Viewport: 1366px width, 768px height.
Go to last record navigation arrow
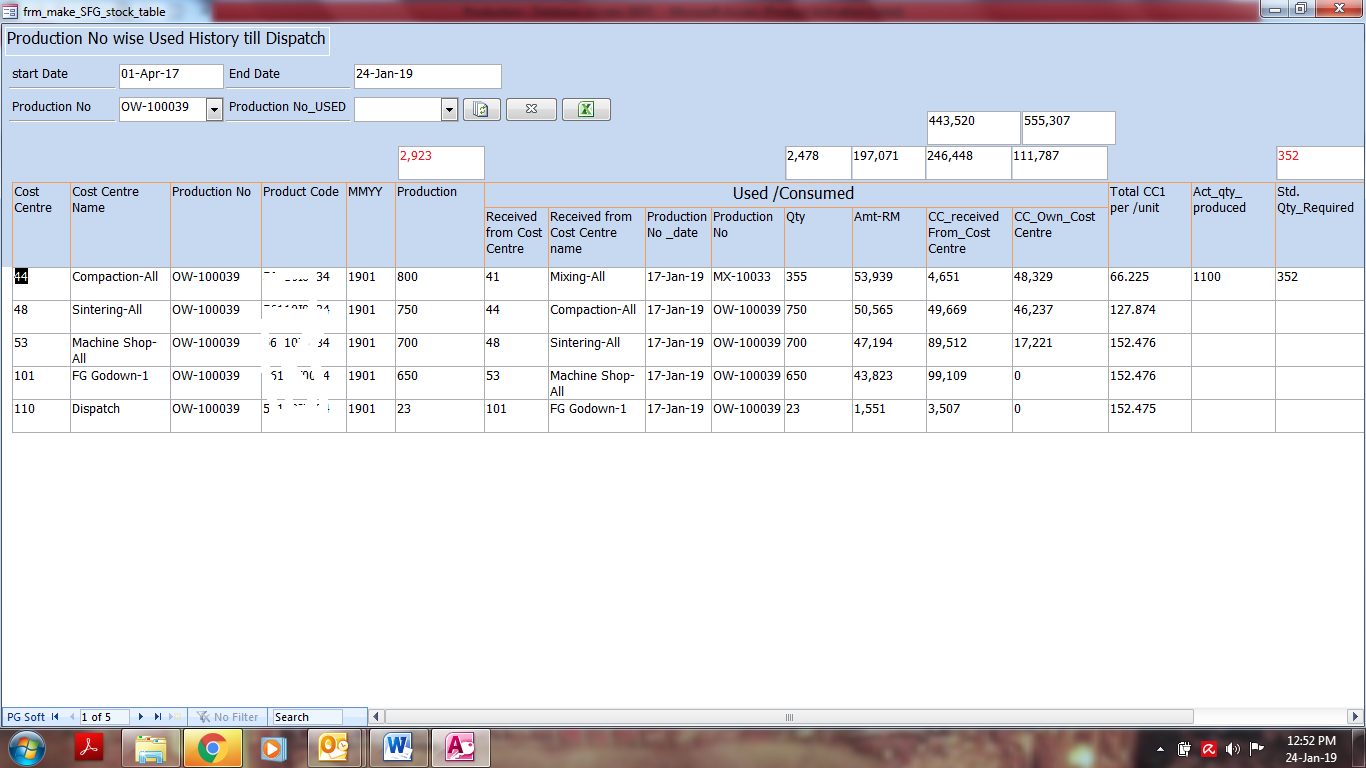tap(158, 717)
